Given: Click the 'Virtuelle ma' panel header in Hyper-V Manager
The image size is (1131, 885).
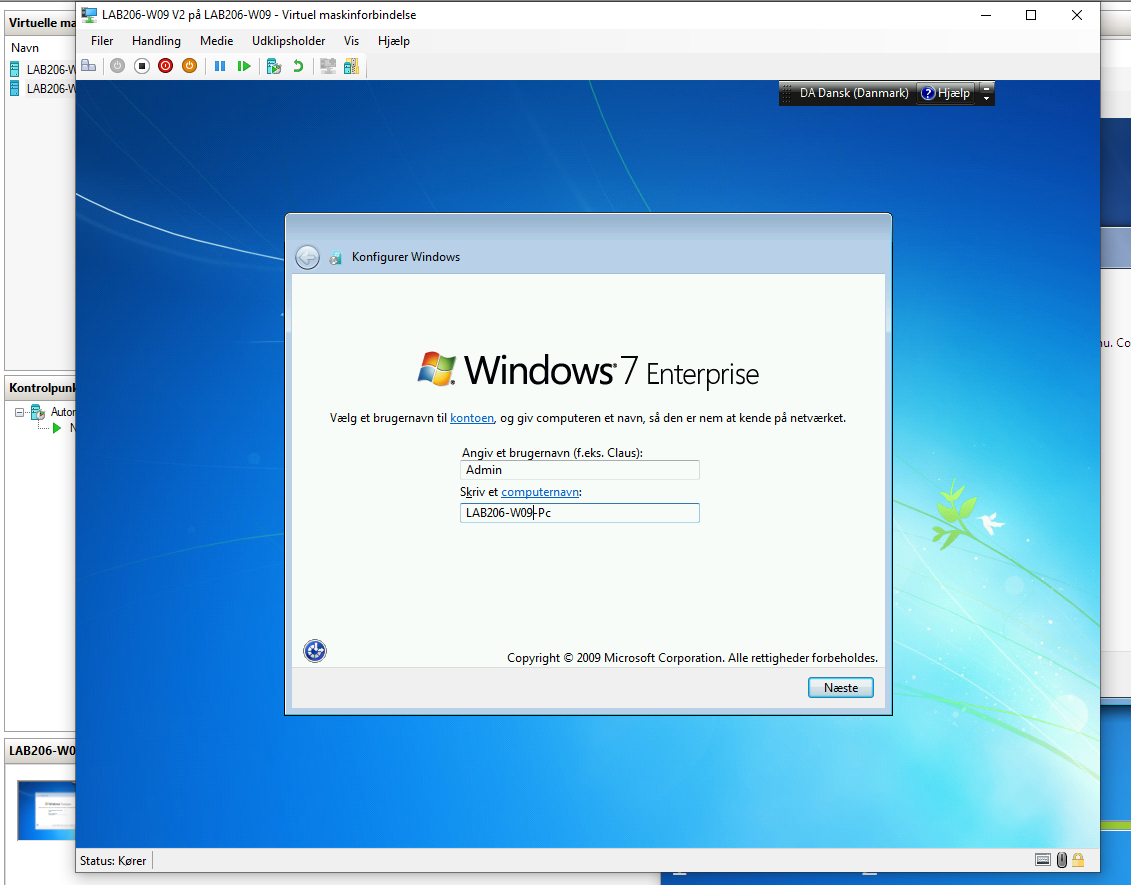Looking at the screenshot, I should coord(42,22).
